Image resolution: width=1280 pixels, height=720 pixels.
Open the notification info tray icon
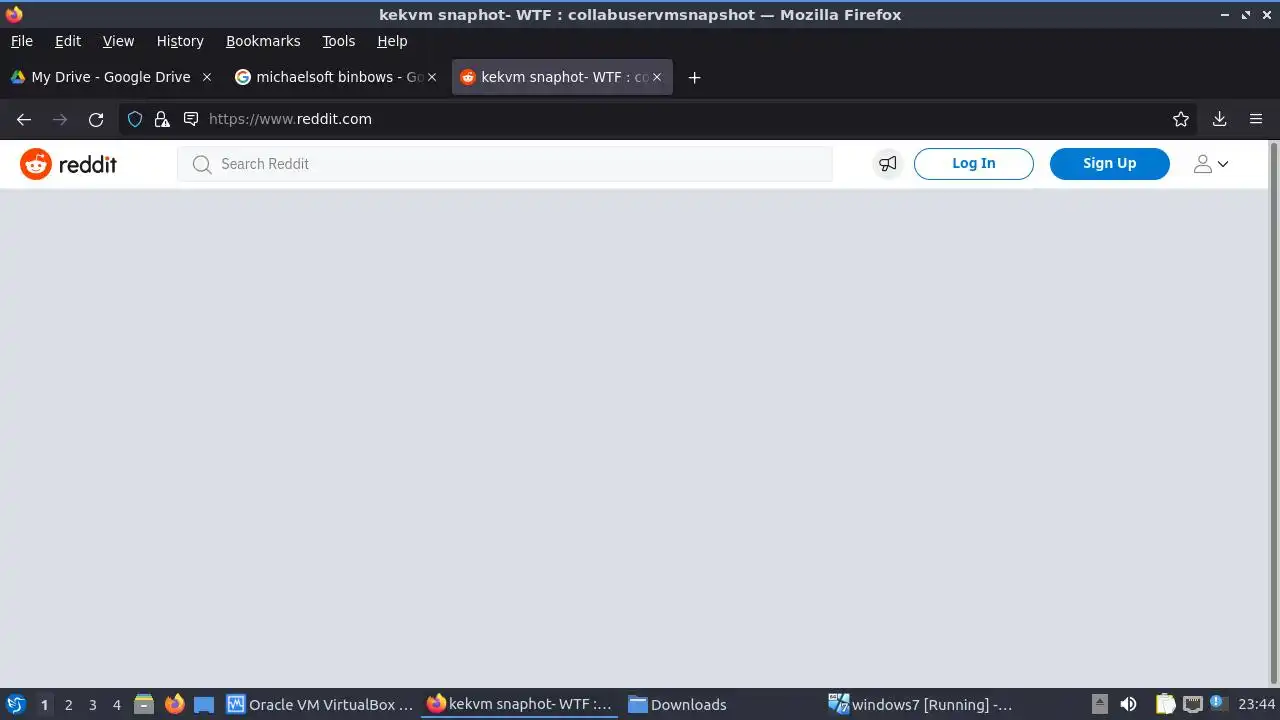(x=1218, y=703)
